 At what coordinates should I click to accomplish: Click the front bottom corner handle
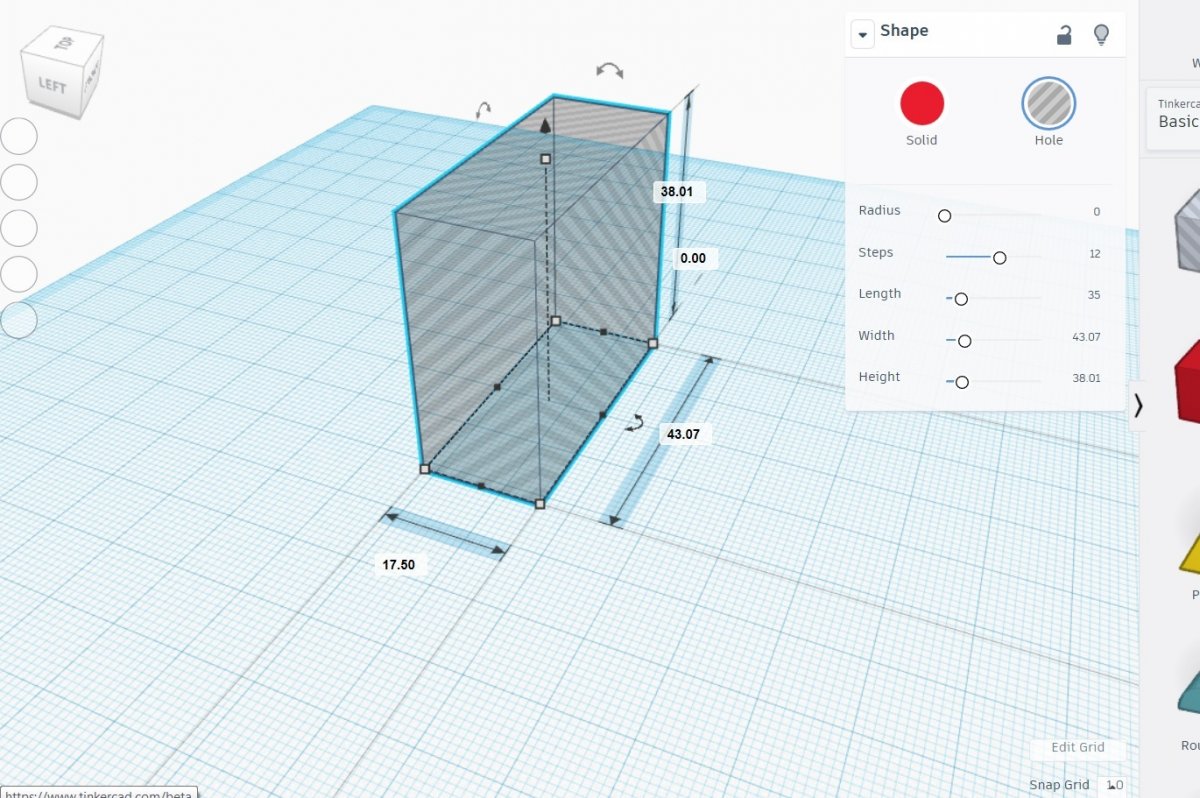pyautogui.click(x=540, y=504)
